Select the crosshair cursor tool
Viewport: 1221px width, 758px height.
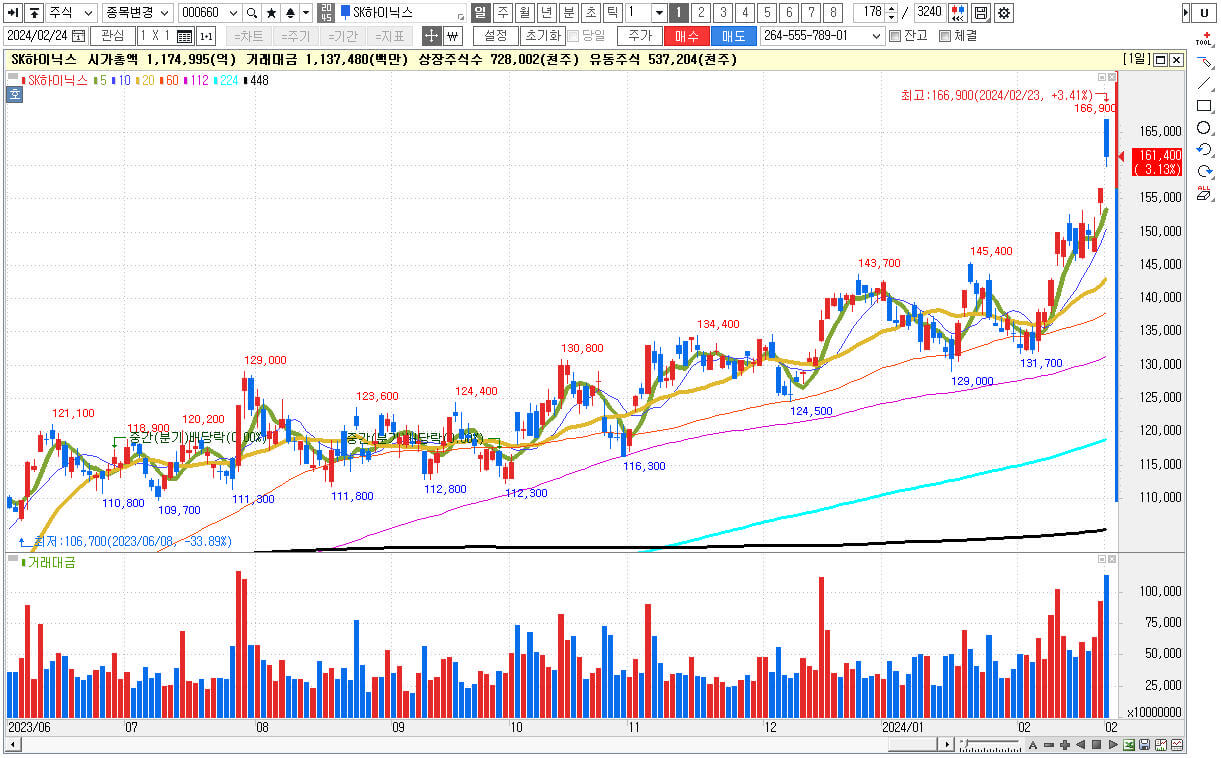431,36
